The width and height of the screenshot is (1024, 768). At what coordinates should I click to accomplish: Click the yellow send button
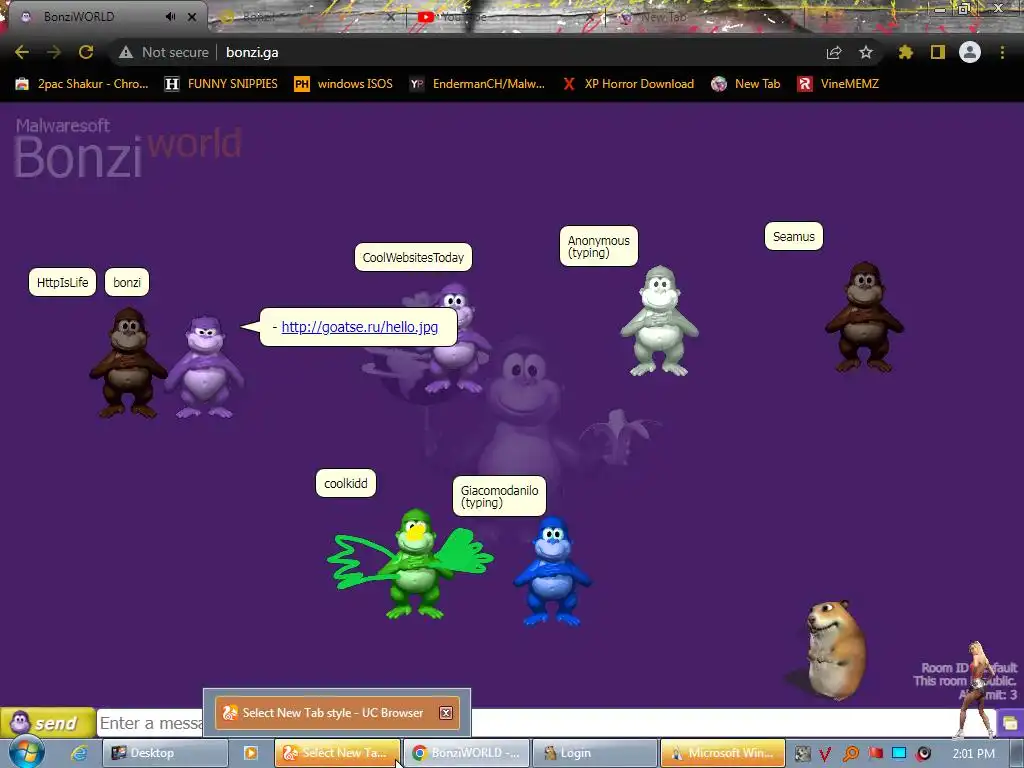[x=48, y=723]
